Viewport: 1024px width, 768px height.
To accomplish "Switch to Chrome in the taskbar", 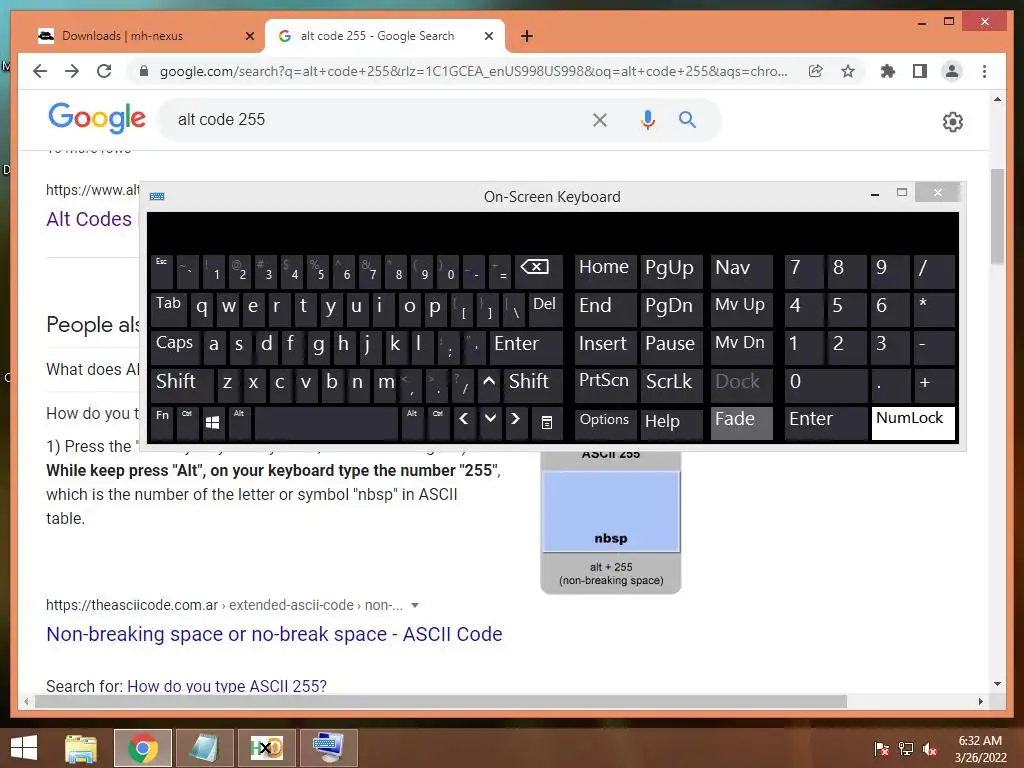I will [x=143, y=748].
